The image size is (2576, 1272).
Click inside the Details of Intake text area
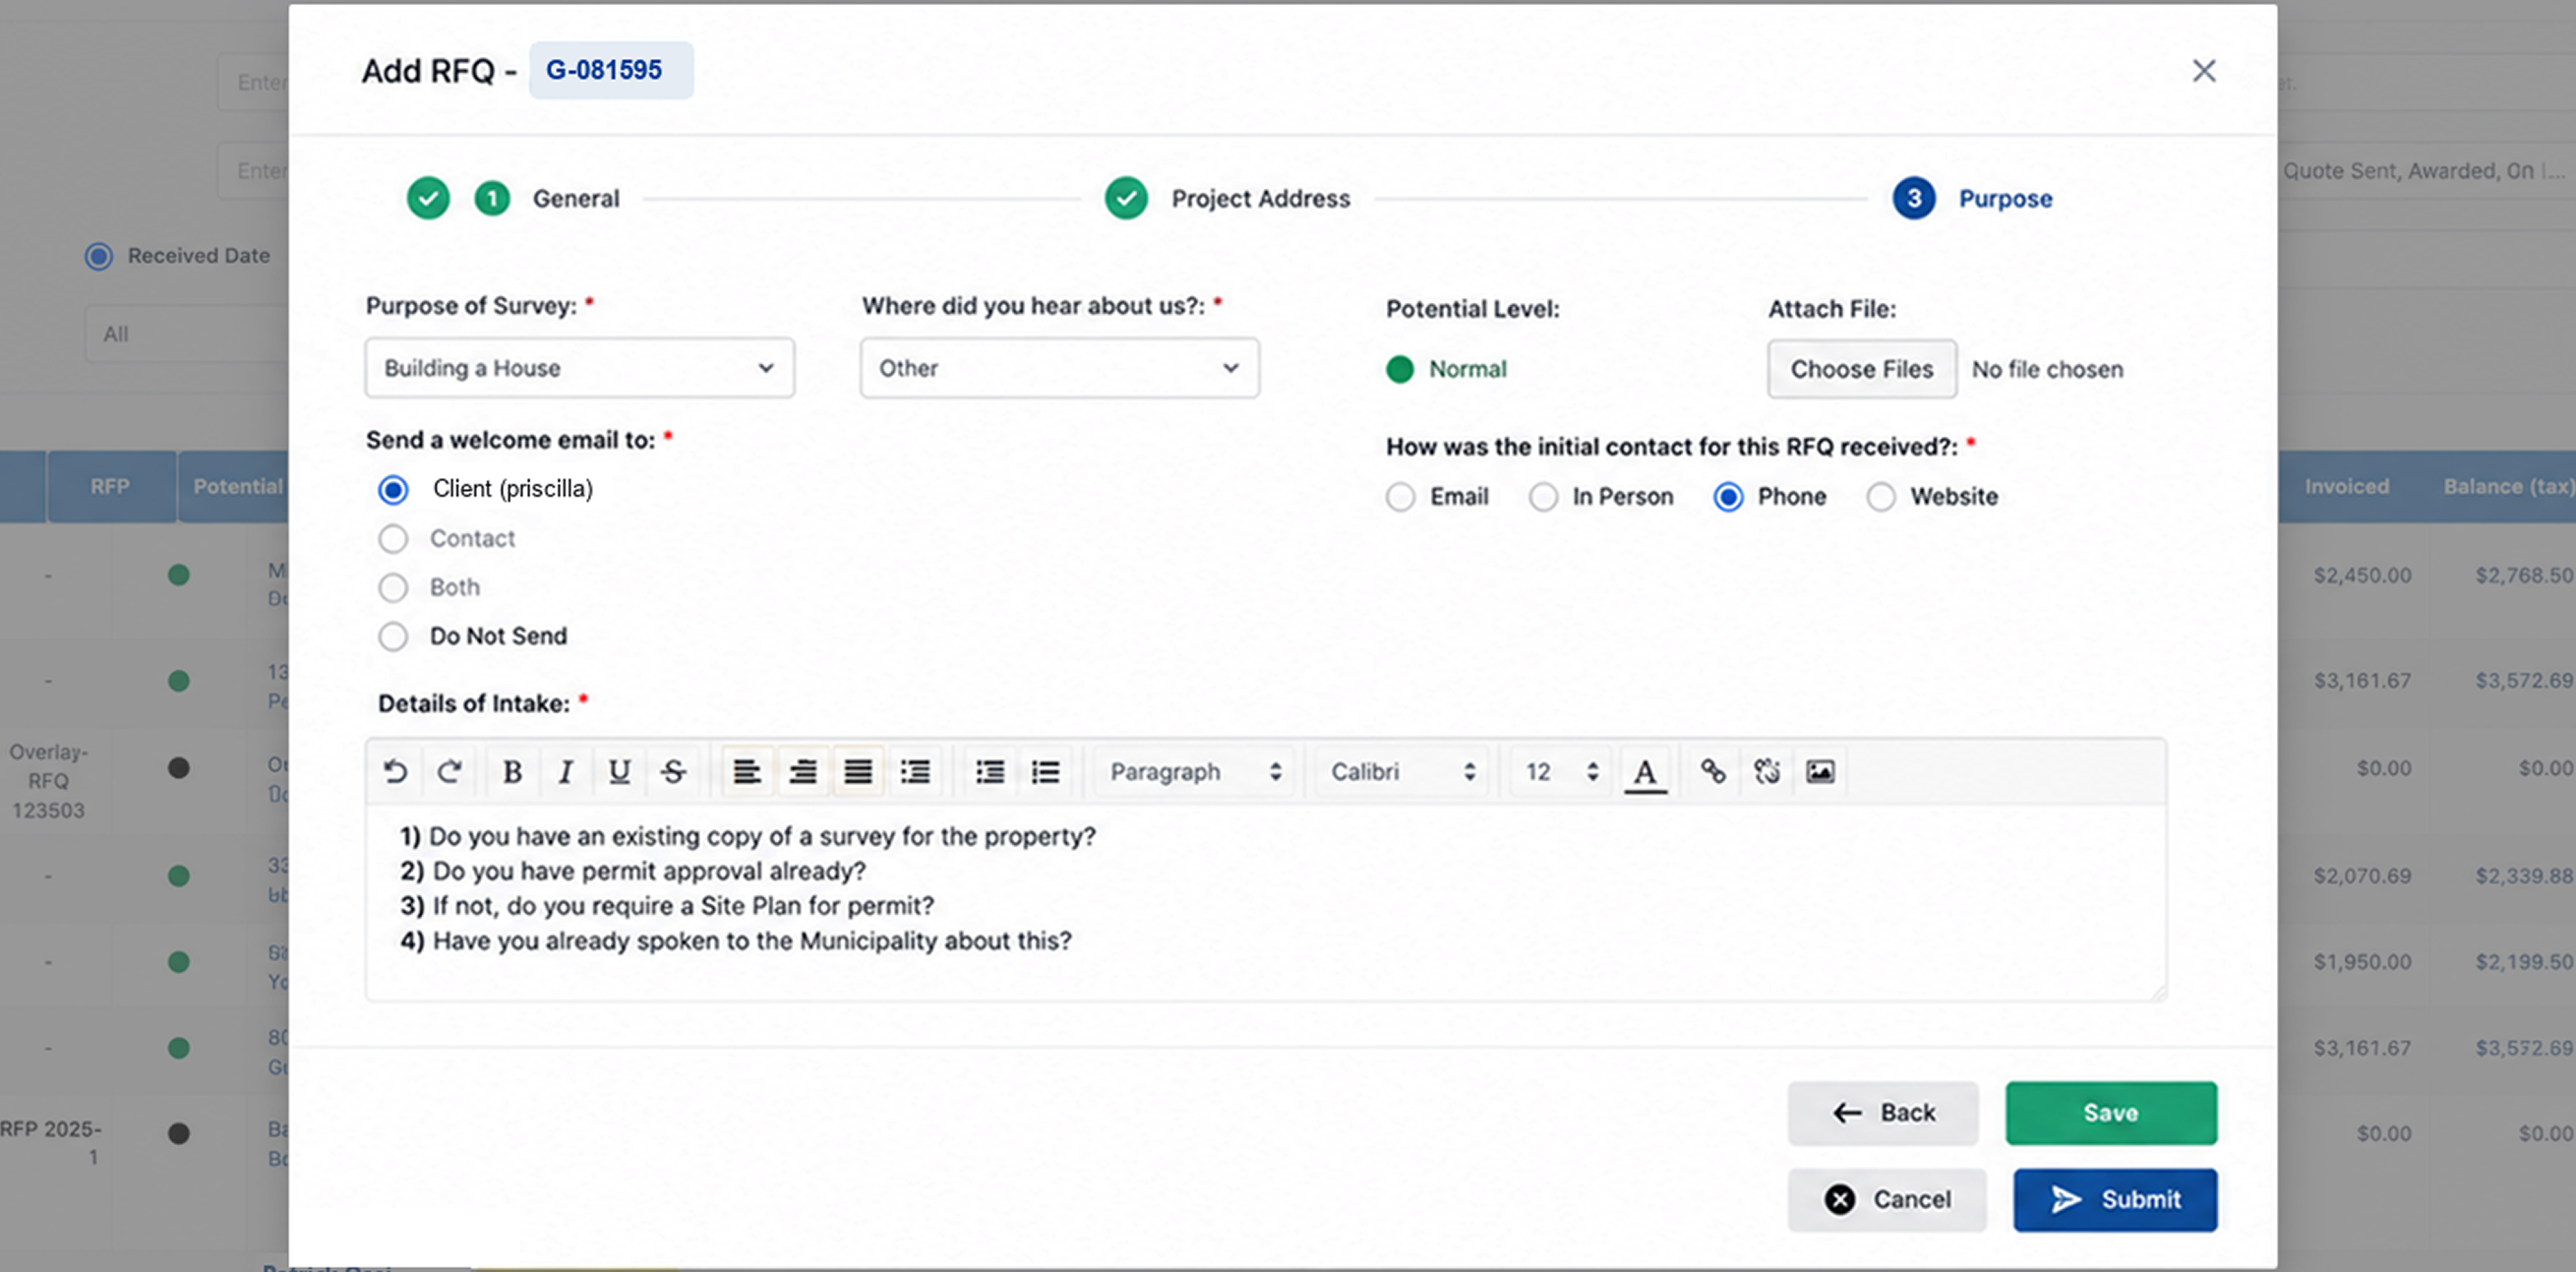(1265, 901)
